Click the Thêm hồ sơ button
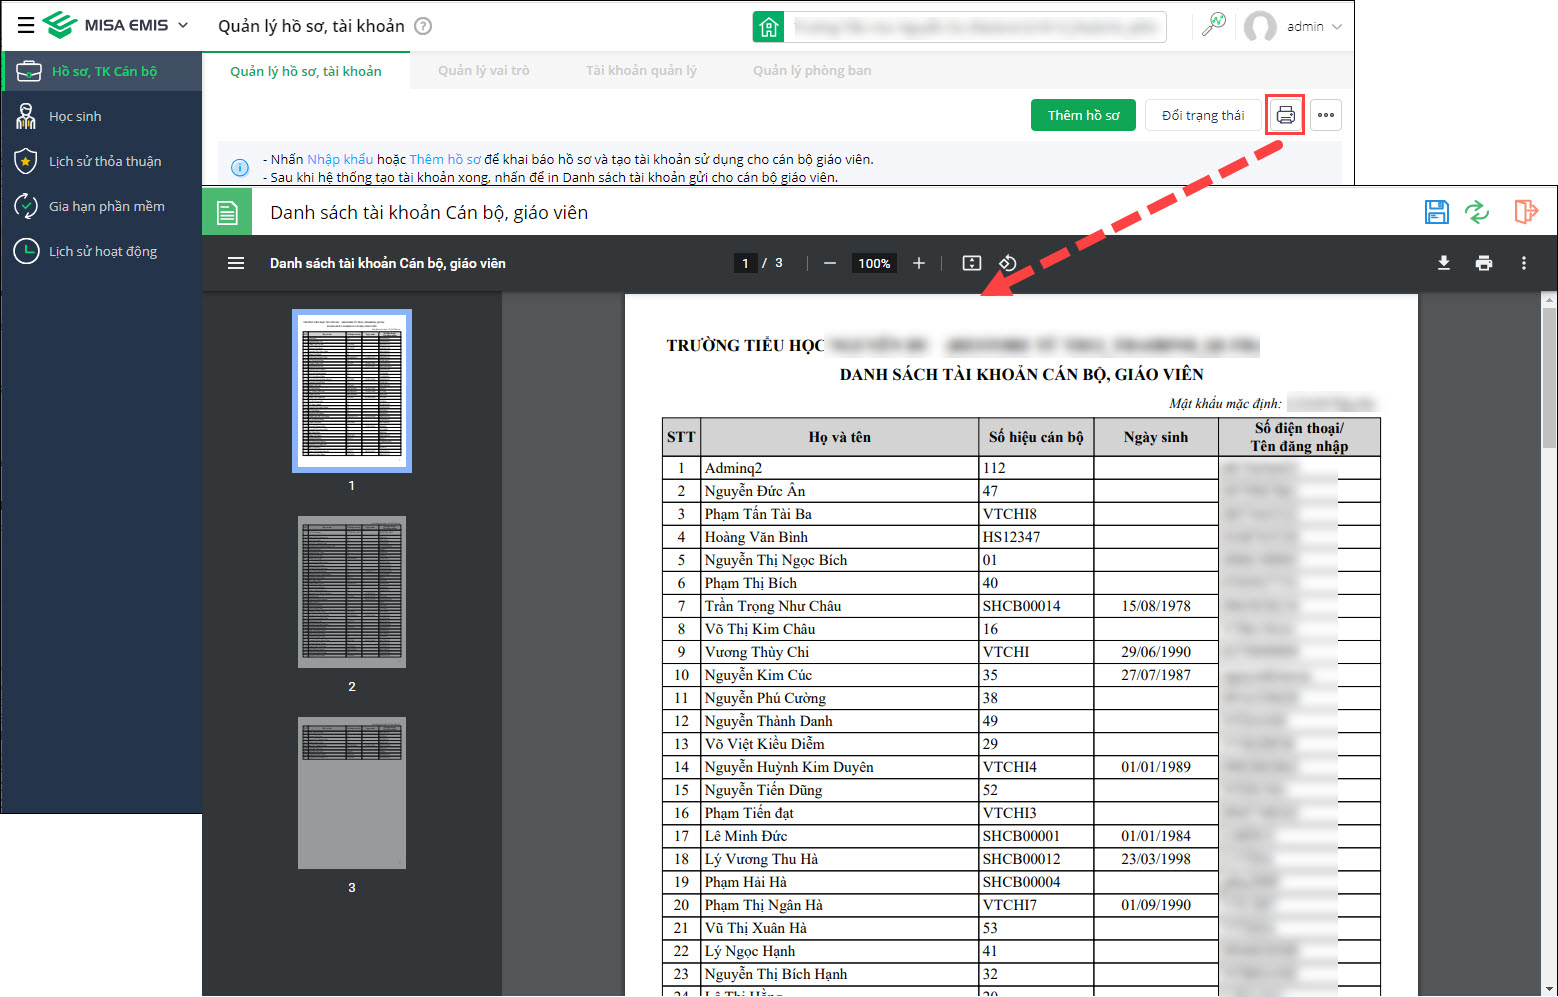 click(1084, 115)
